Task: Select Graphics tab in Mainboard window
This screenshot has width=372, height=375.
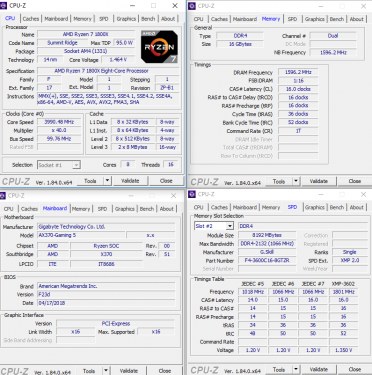Action: pos(125,209)
